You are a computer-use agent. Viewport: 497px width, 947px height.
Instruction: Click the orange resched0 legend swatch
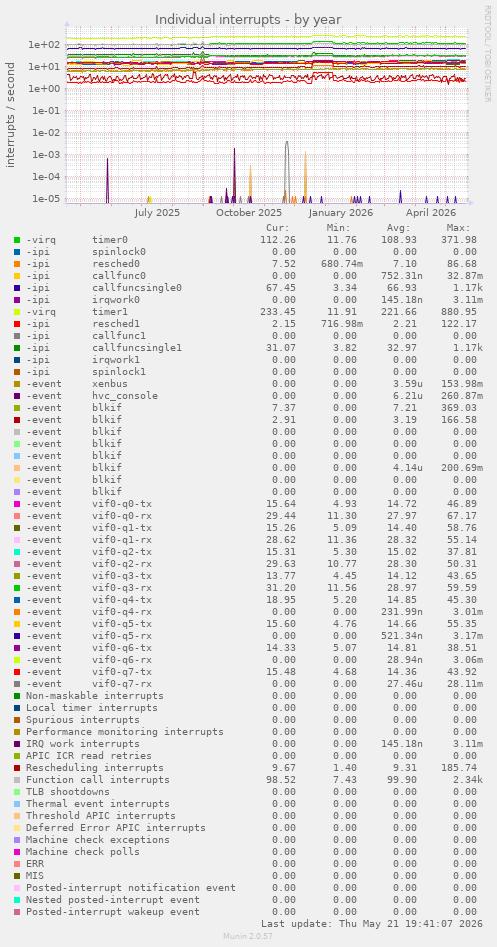coord(17,264)
